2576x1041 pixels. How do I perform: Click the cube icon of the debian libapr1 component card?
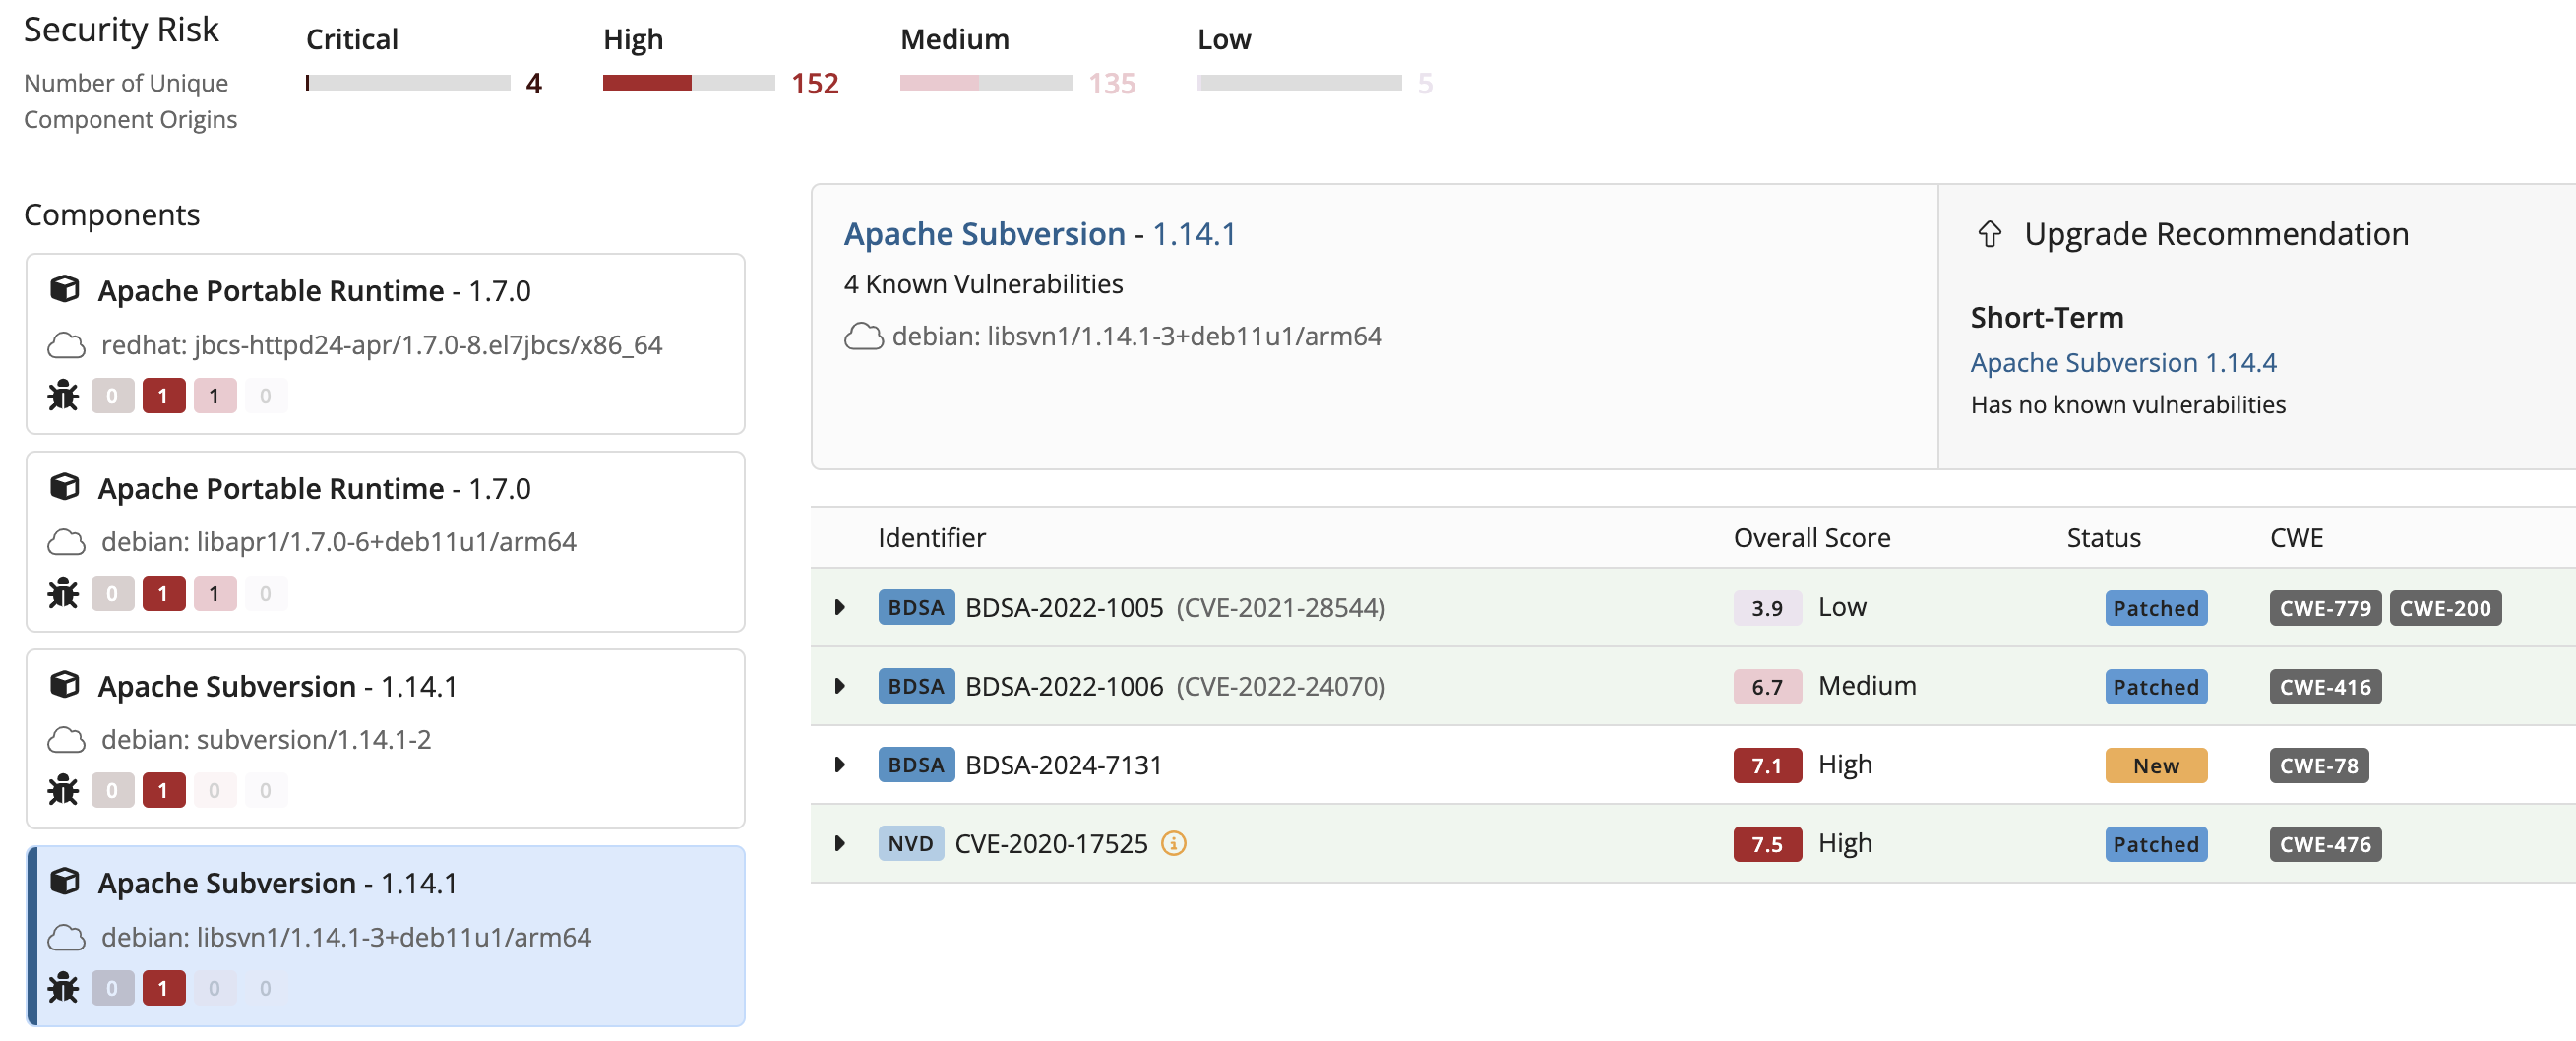click(65, 487)
